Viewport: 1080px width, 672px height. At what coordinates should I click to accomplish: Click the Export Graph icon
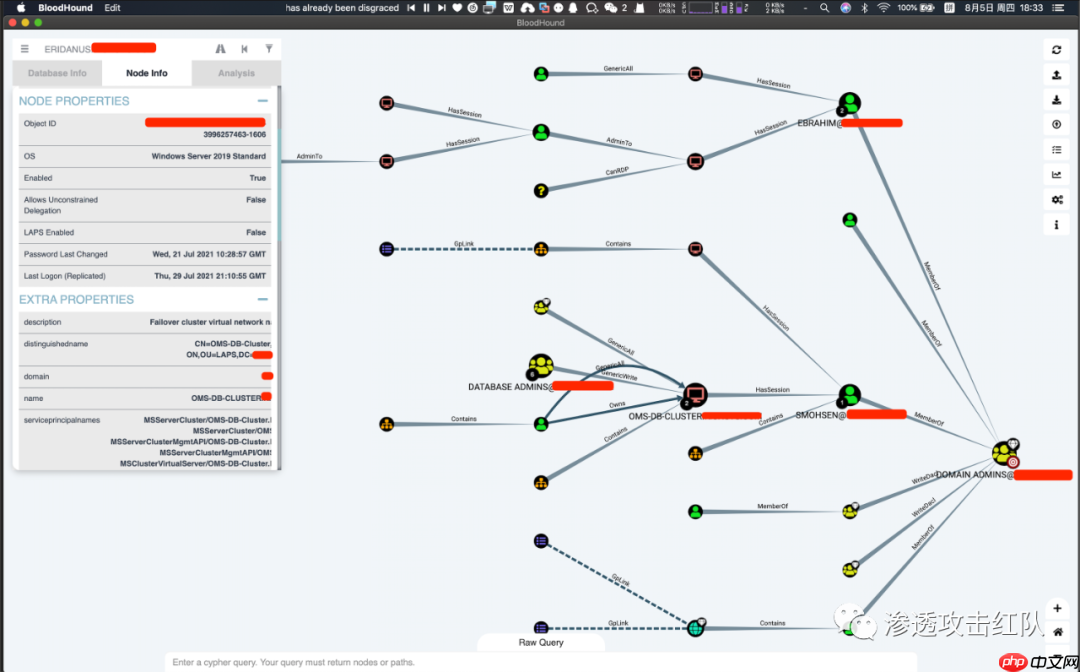tap(1057, 75)
